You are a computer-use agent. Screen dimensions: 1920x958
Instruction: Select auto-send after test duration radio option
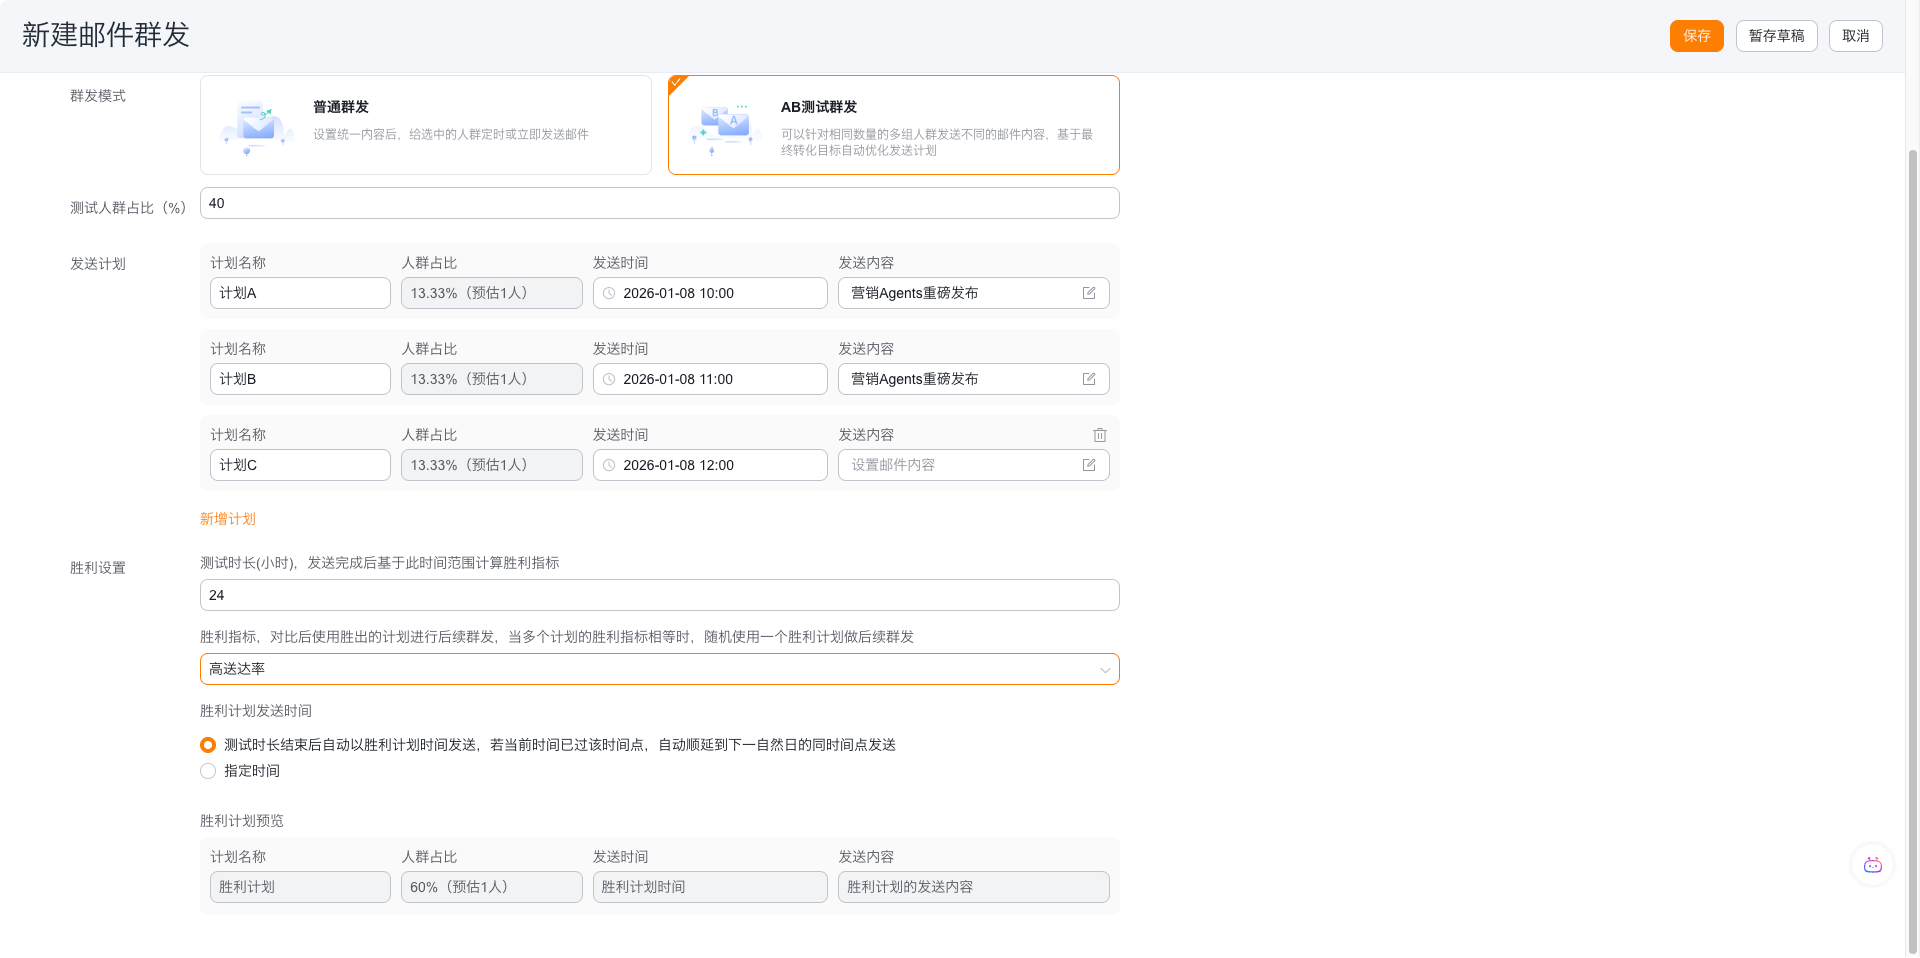click(x=208, y=745)
